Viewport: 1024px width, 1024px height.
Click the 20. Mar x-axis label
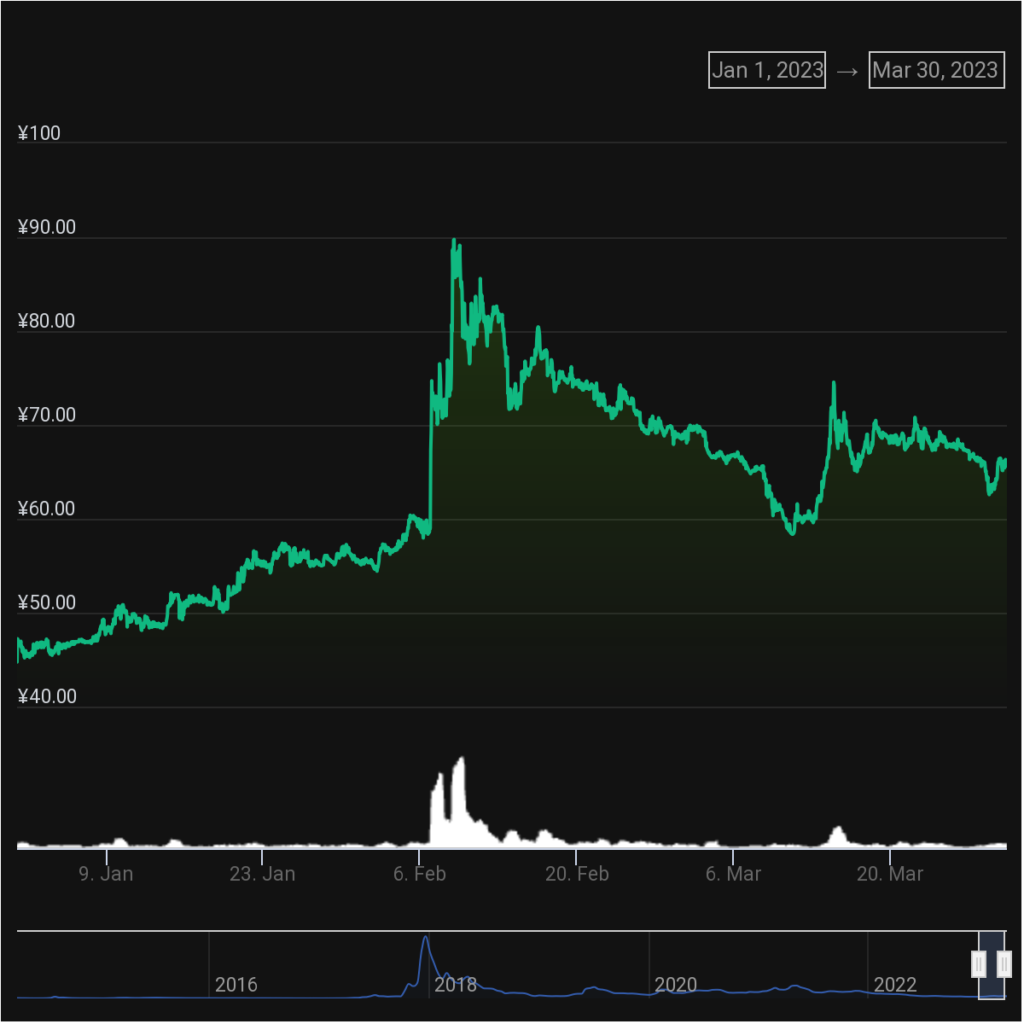click(891, 874)
